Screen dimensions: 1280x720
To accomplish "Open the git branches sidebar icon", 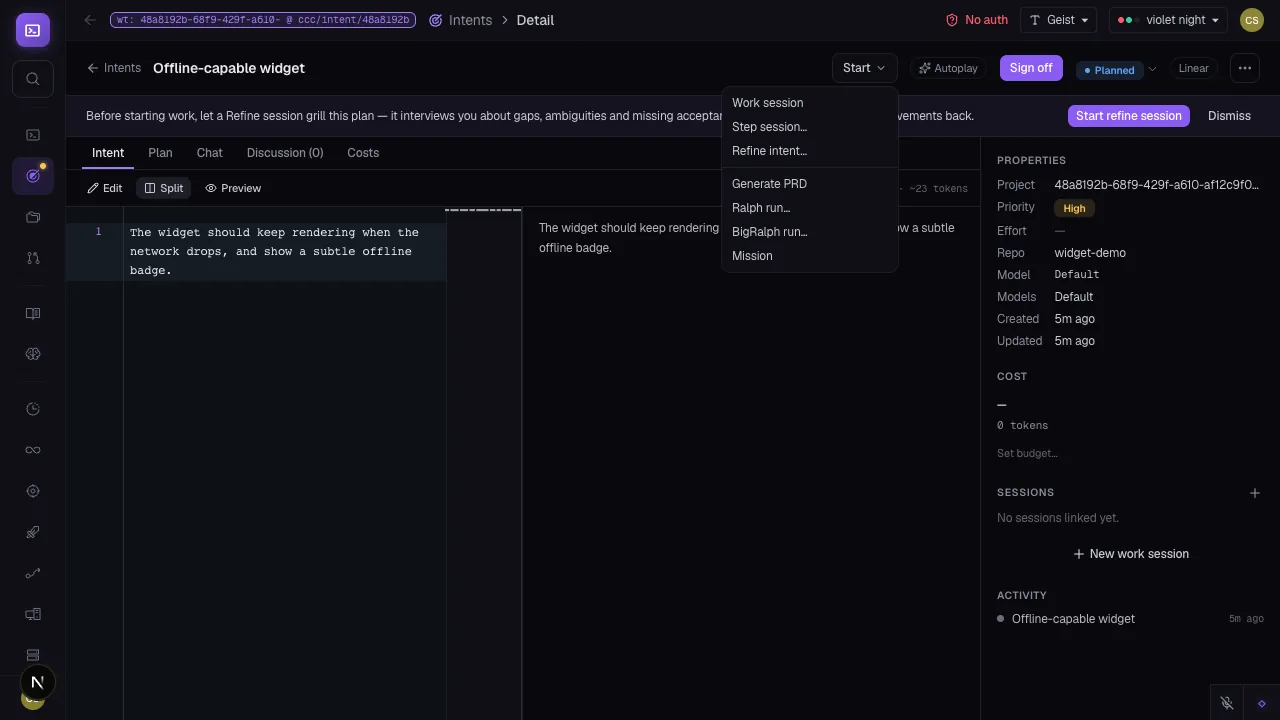I will (33, 258).
